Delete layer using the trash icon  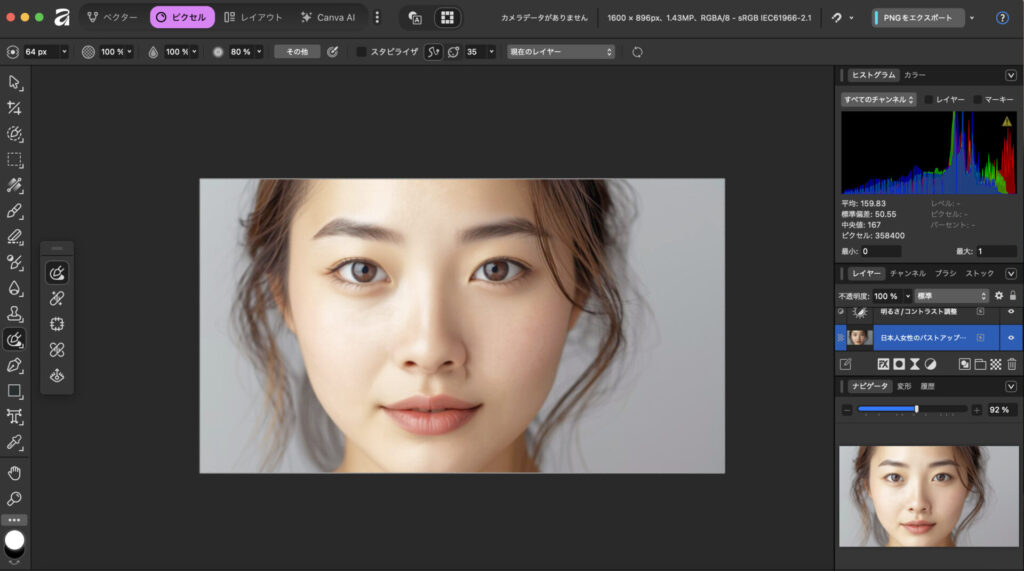pyautogui.click(x=1011, y=364)
